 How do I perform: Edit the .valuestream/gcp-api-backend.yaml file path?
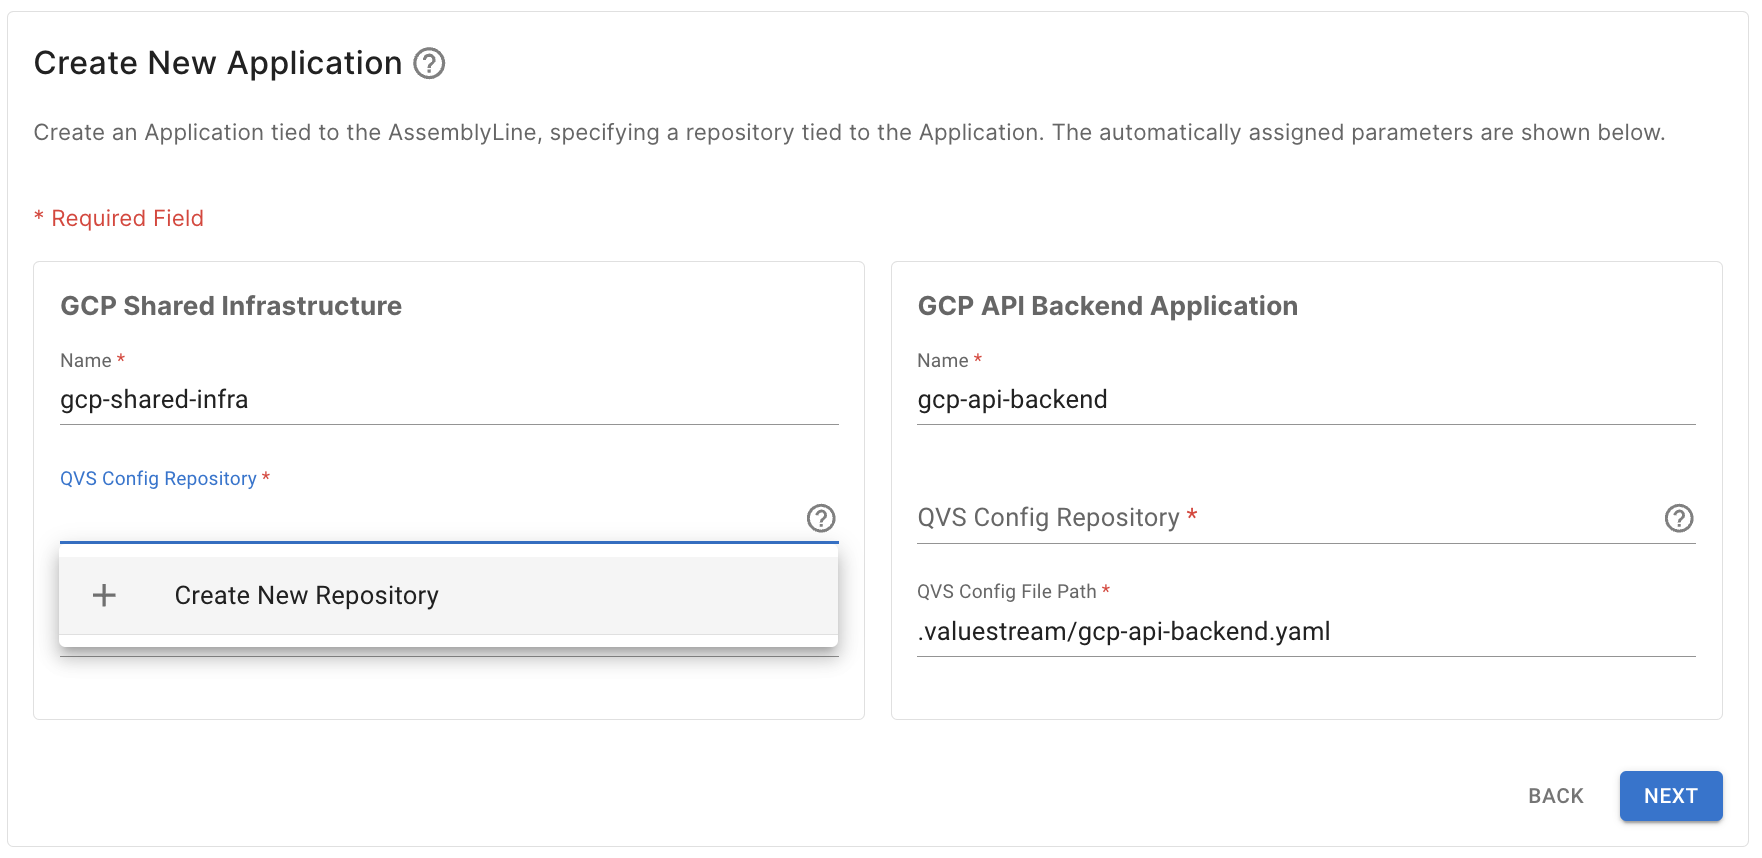[1305, 632]
